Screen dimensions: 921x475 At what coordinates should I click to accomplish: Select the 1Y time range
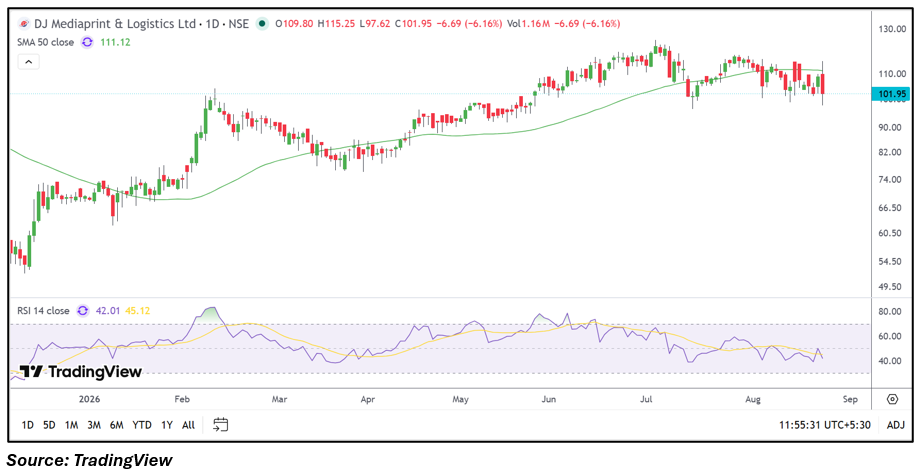[x=167, y=425]
